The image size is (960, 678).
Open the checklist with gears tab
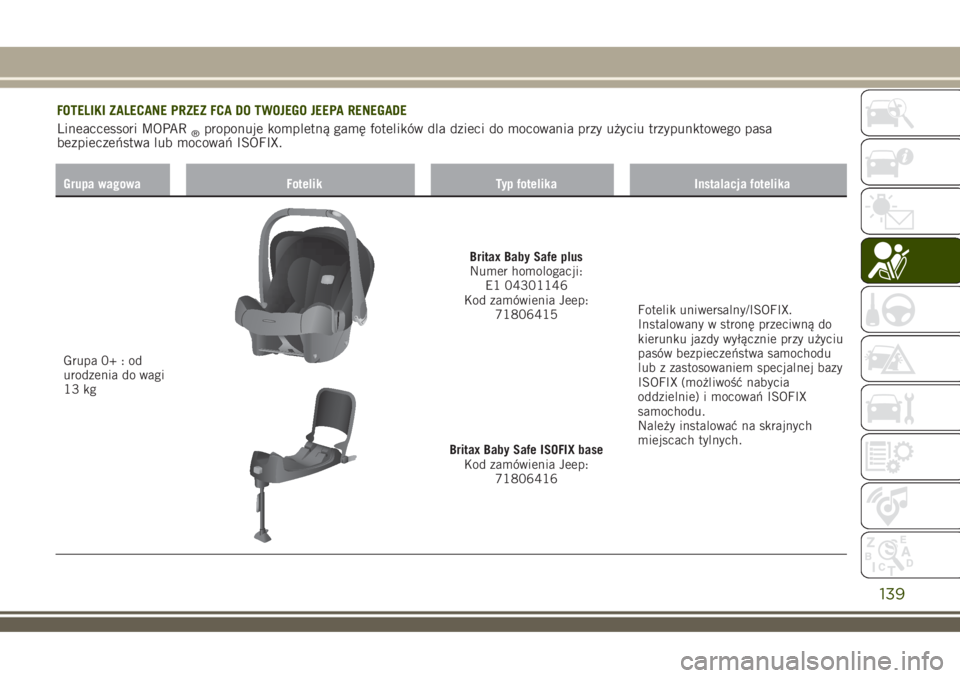pyautogui.click(x=910, y=456)
